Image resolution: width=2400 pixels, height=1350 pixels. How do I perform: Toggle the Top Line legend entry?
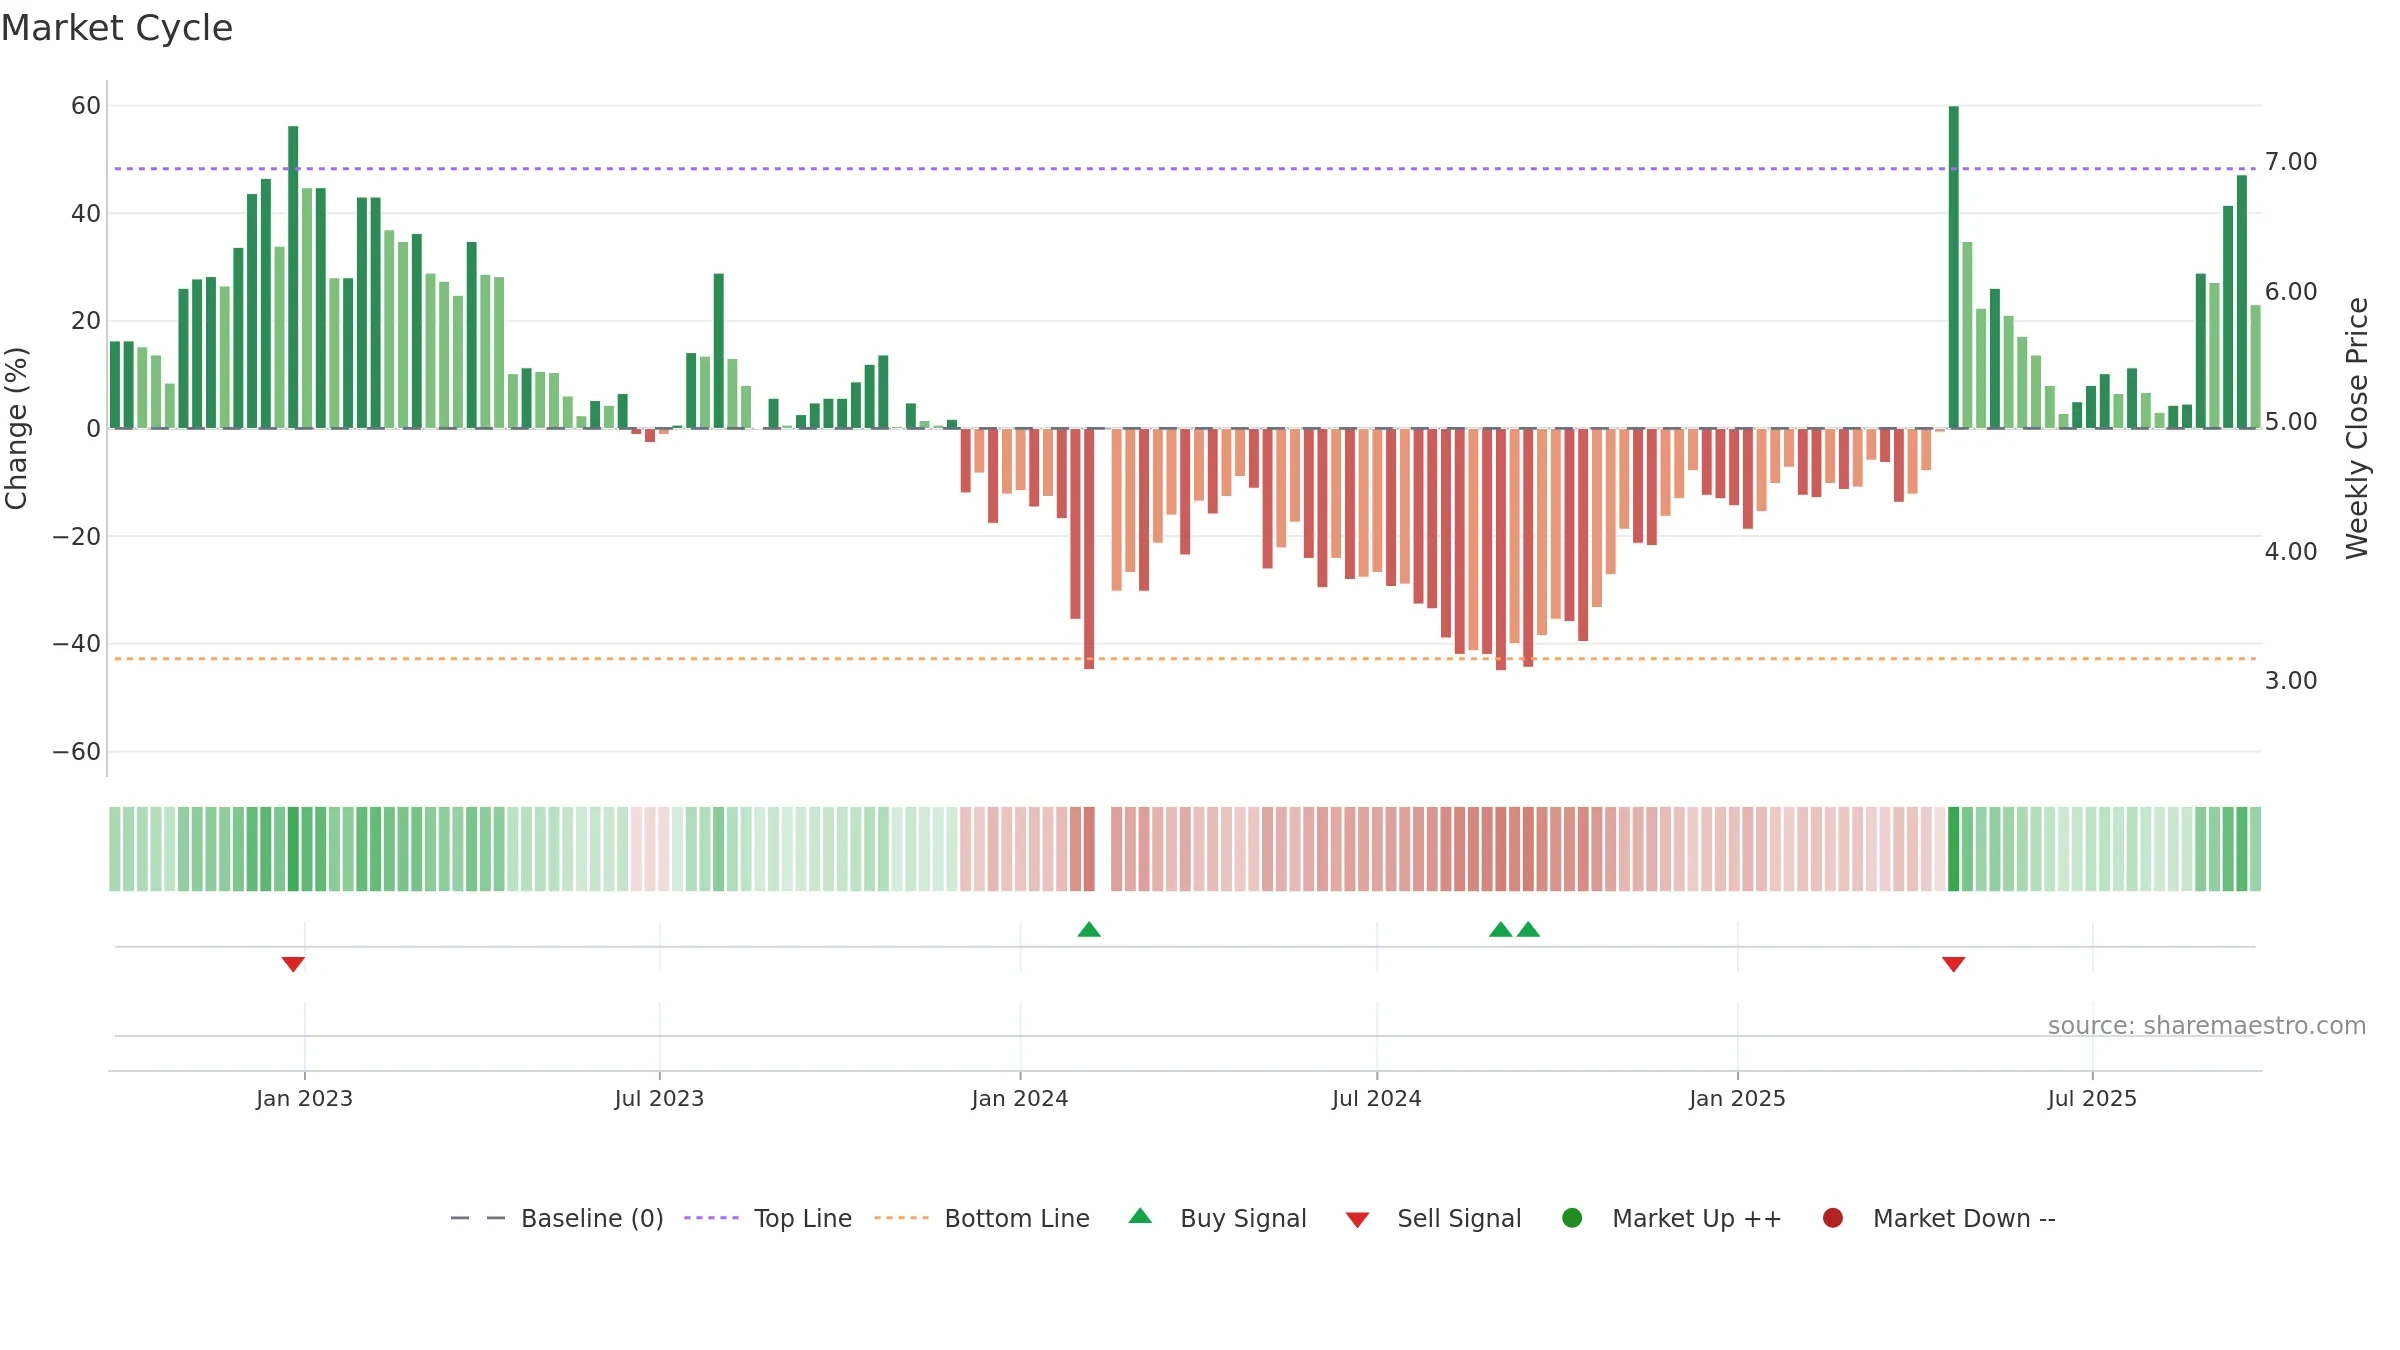tap(768, 1218)
